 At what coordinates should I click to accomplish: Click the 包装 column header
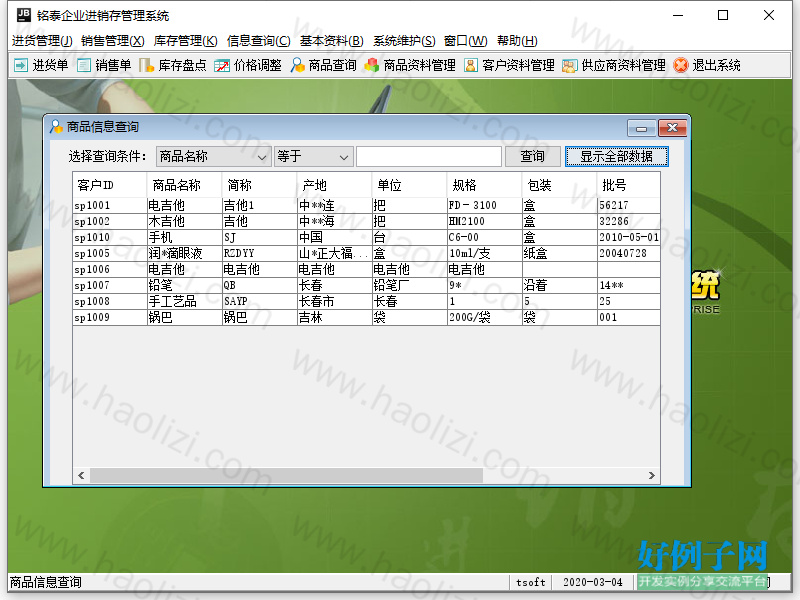[x=560, y=185]
